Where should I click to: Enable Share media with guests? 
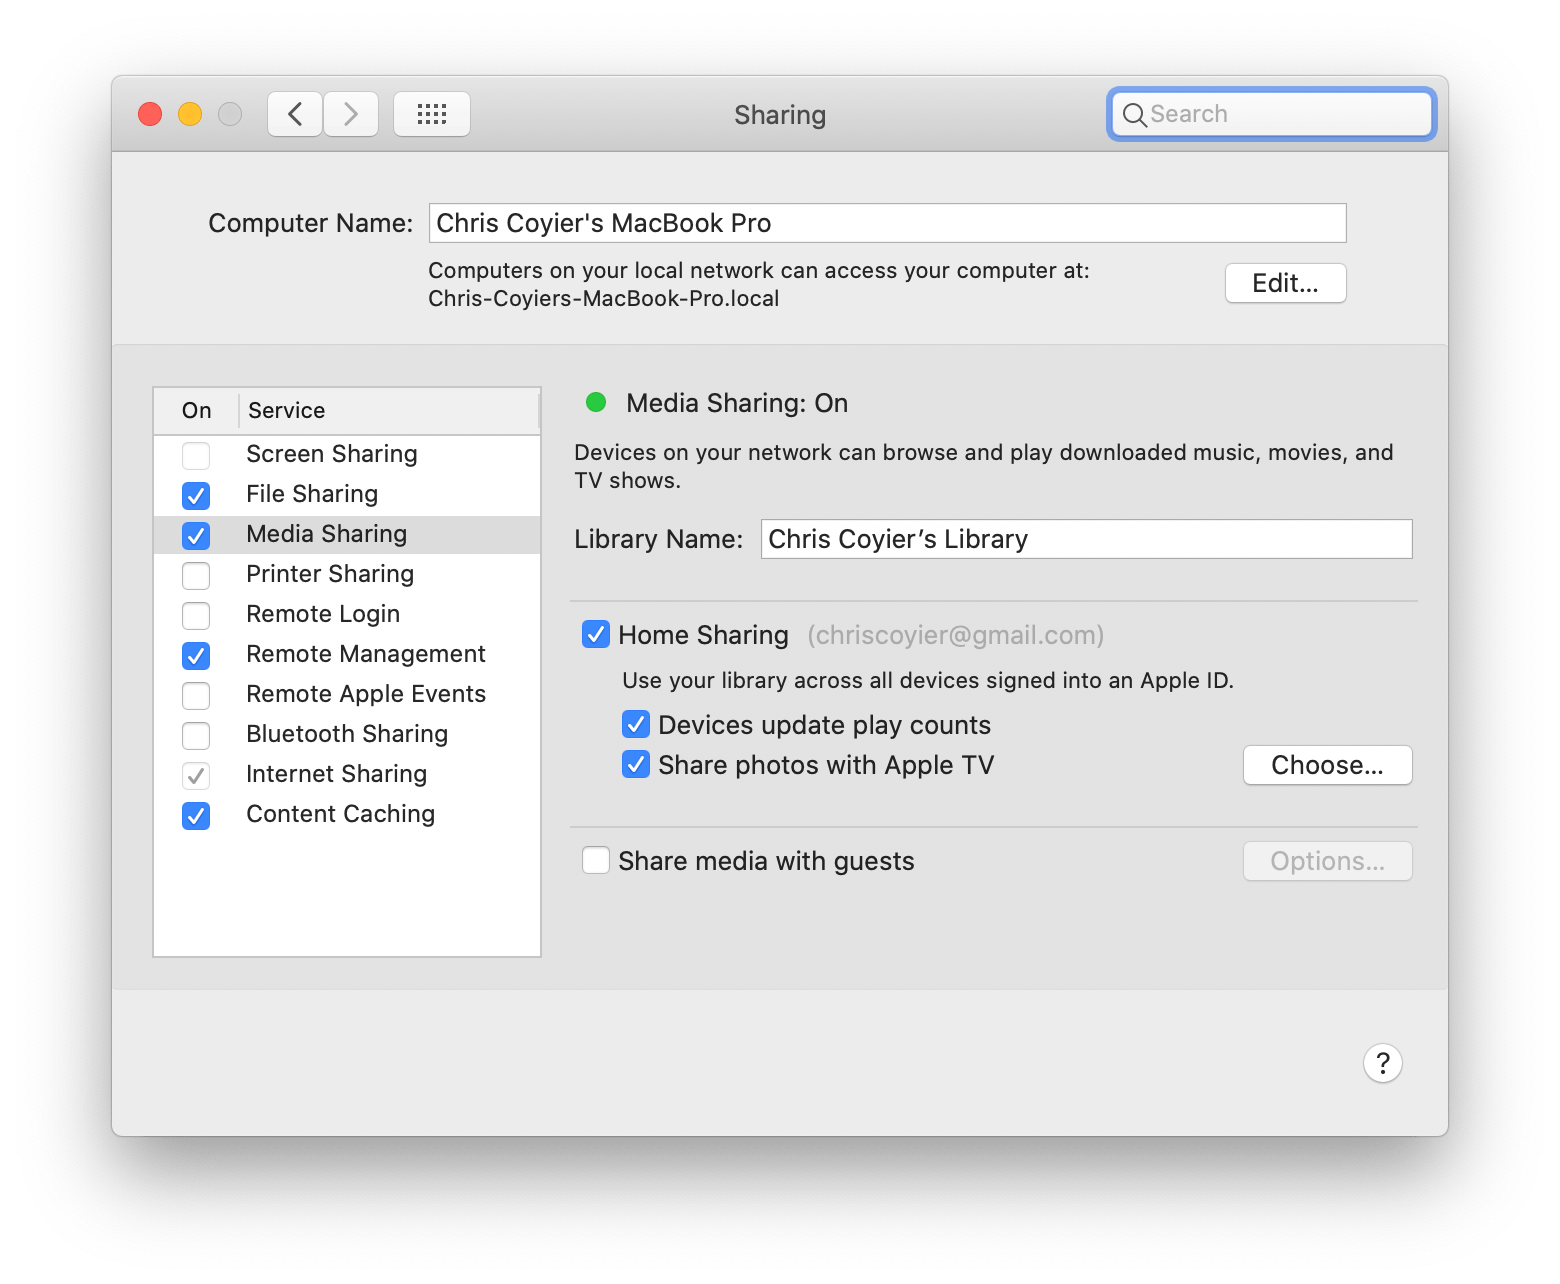[x=596, y=861]
